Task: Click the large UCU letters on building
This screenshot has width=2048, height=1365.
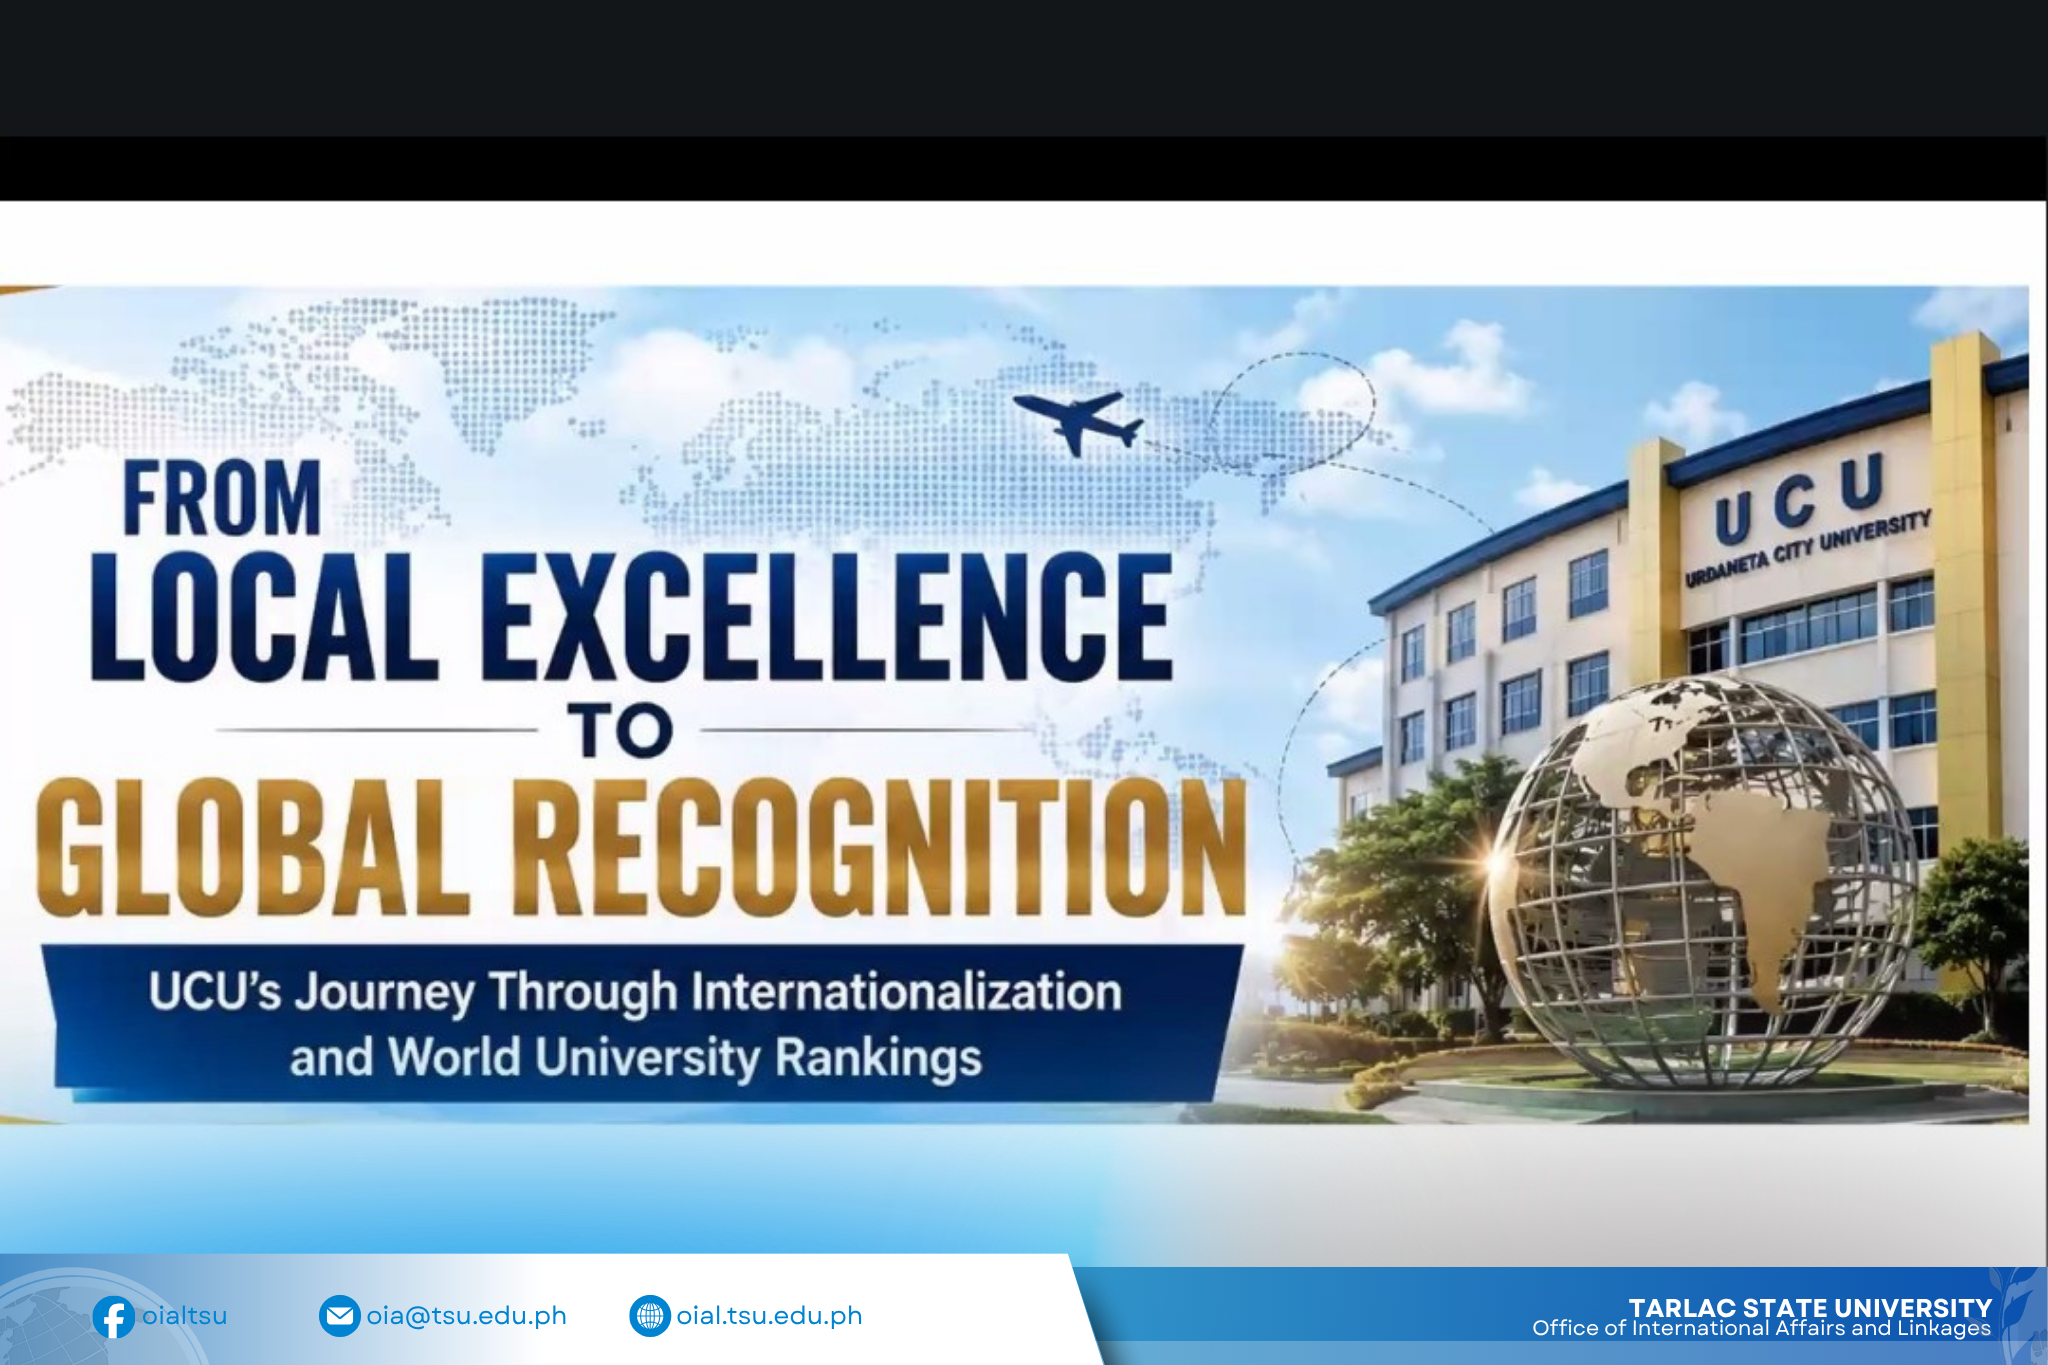Action: click(1800, 497)
